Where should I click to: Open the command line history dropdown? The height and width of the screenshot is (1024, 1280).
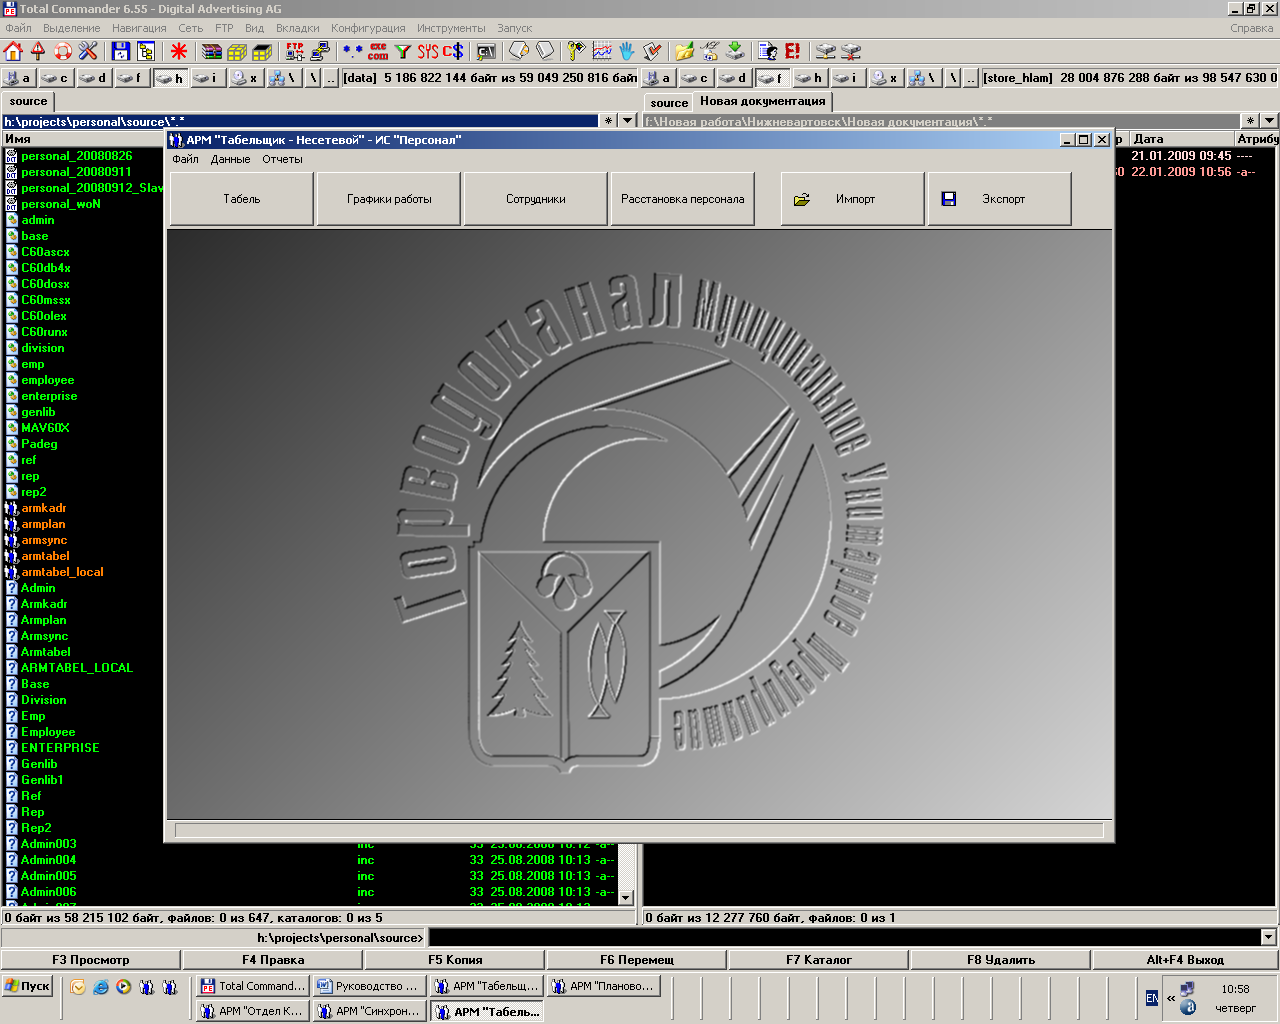coord(1268,938)
